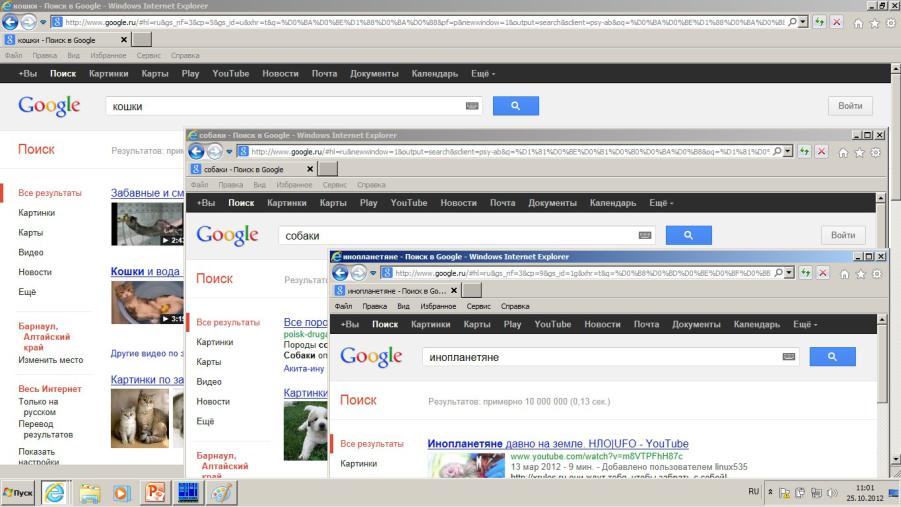The height and width of the screenshot is (507, 901).
Task: Open Tools gear in the инопланетяне window
Action: click(x=877, y=274)
